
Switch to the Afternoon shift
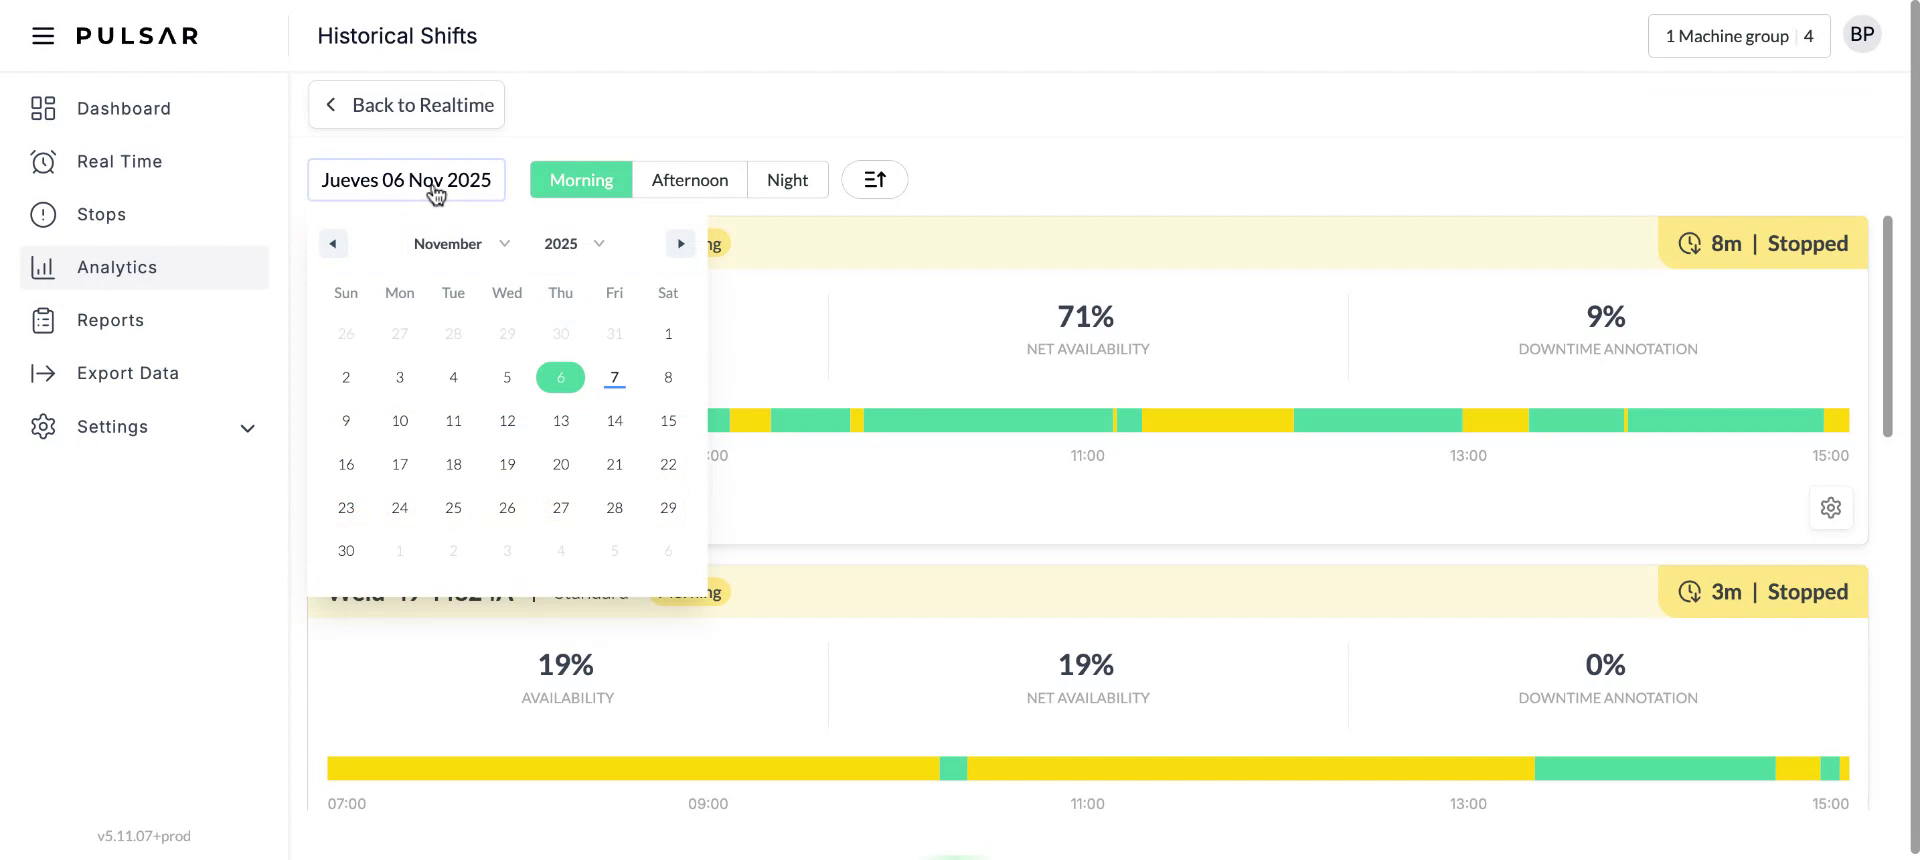pyautogui.click(x=689, y=180)
